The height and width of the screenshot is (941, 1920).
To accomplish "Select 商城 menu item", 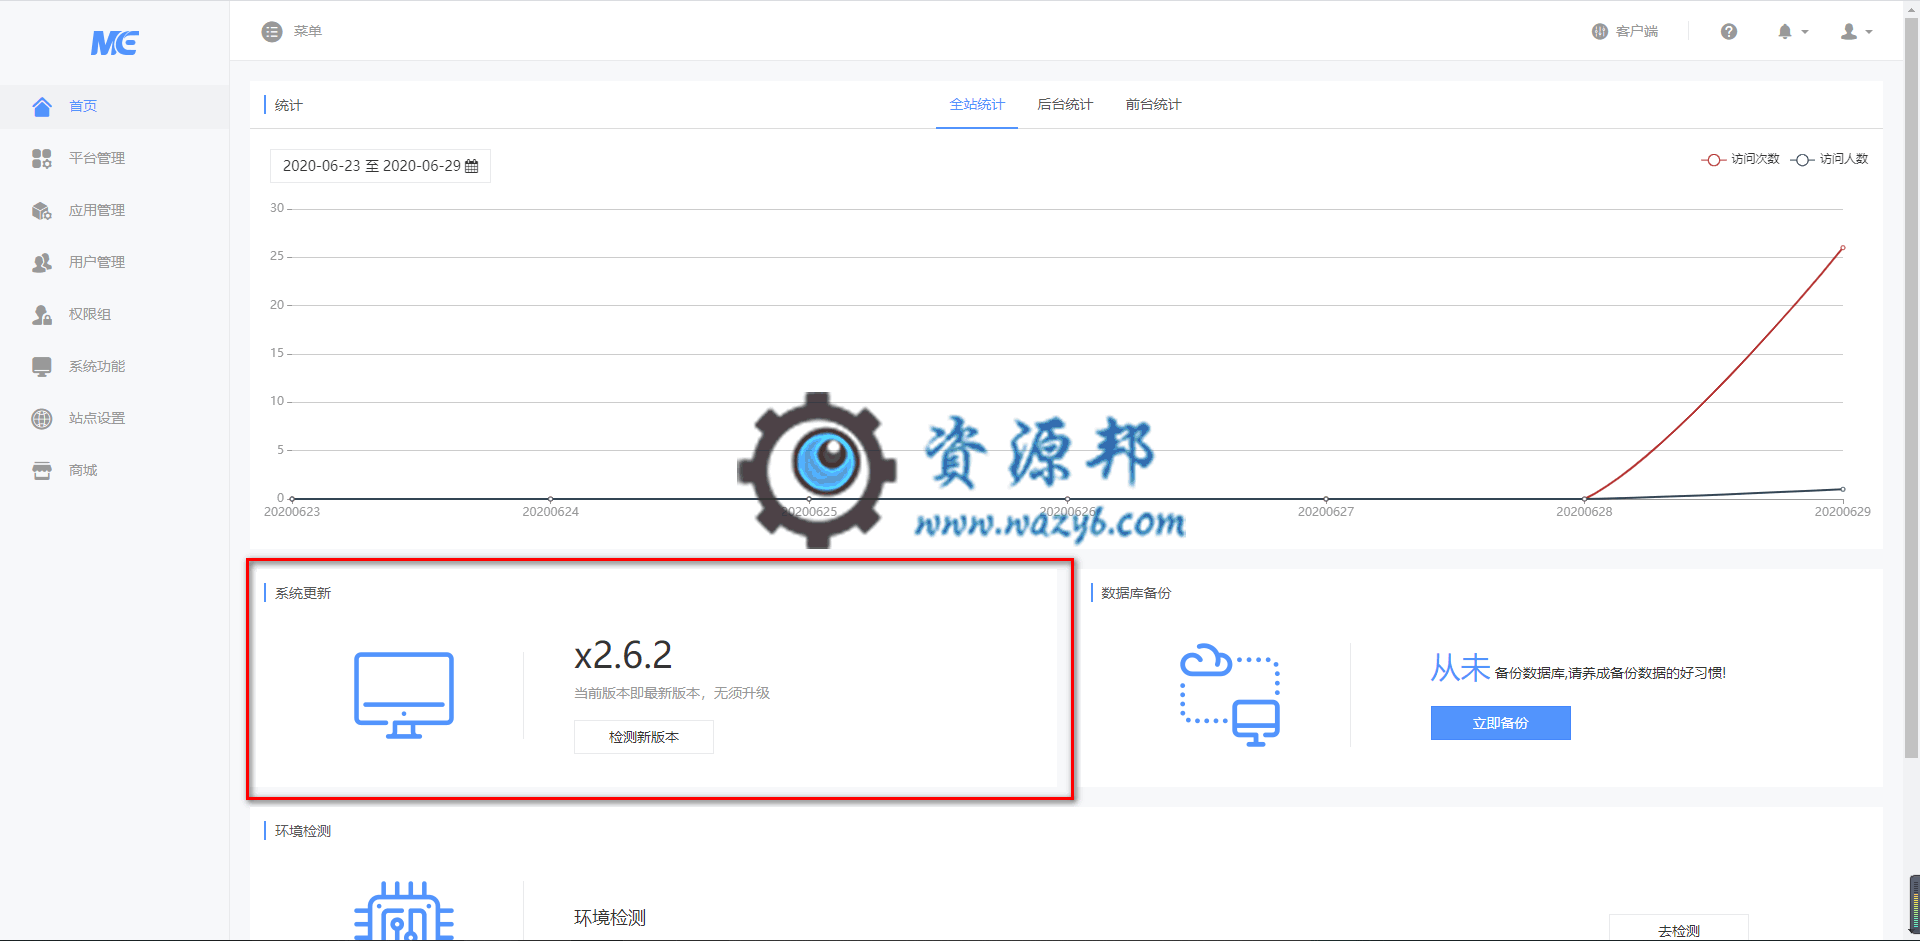I will pos(115,470).
